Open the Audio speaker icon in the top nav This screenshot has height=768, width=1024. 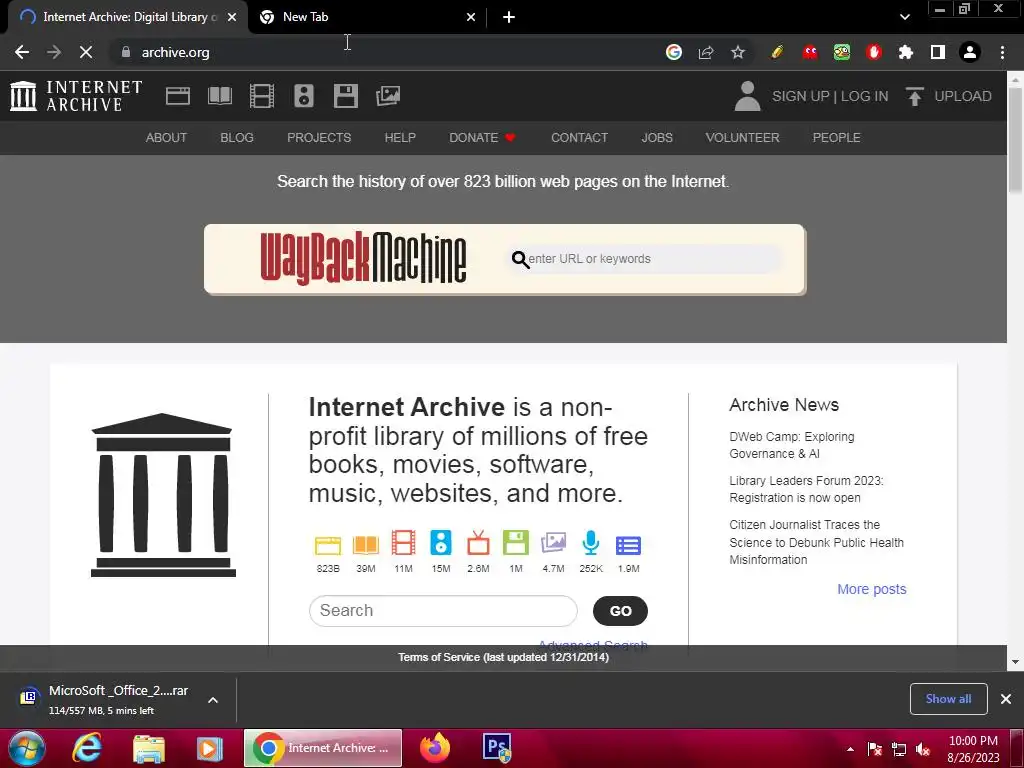click(x=304, y=96)
